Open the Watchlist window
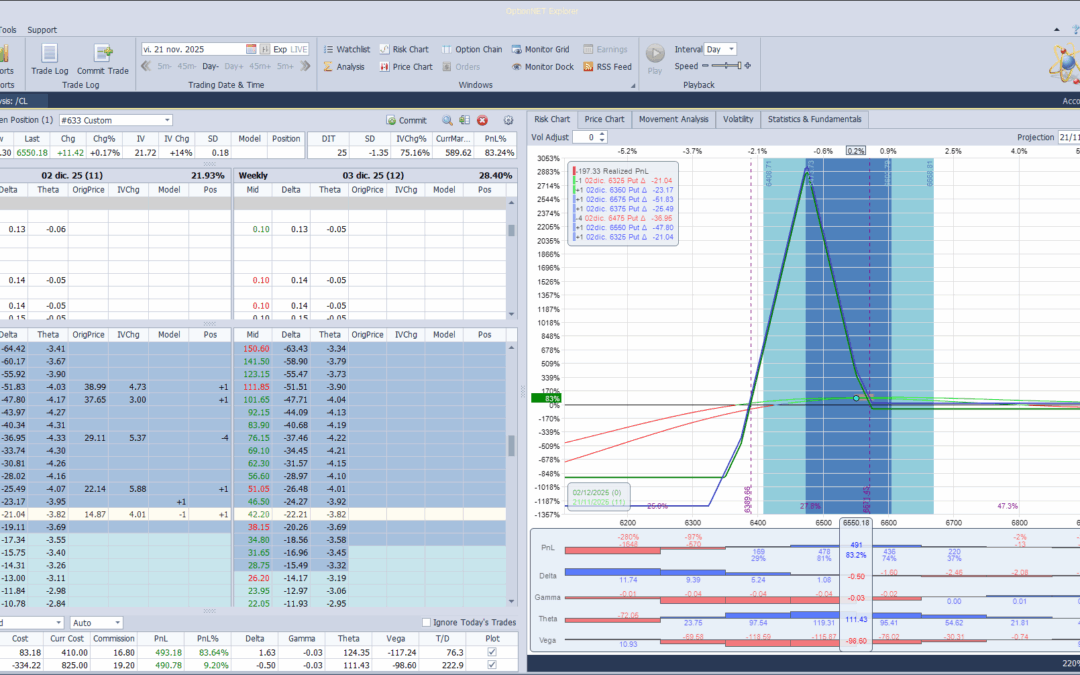This screenshot has width=1080, height=675. [346, 49]
